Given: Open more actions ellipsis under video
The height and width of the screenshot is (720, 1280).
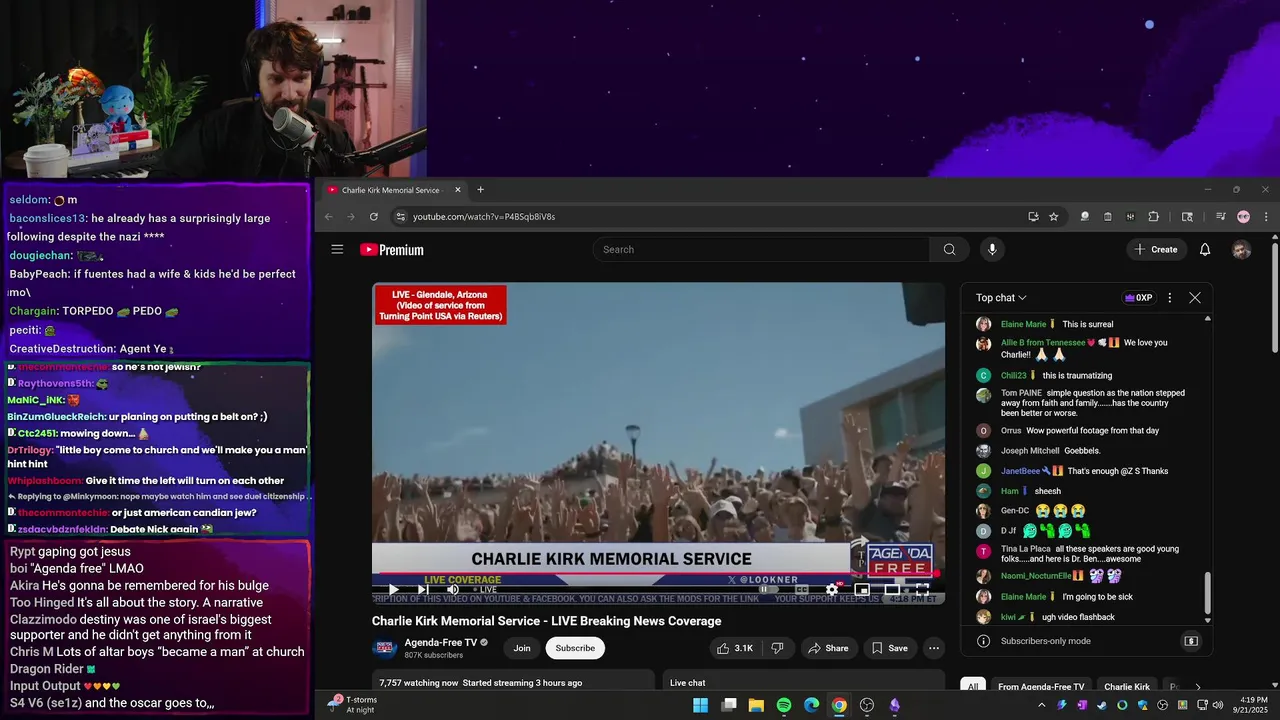Looking at the screenshot, I should click(x=934, y=648).
